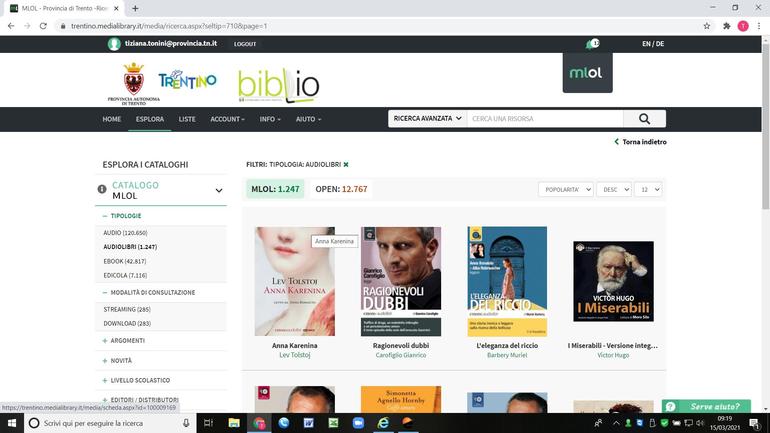Go to Home in navigation bar
Image resolution: width=770 pixels, height=433 pixels.
point(111,119)
